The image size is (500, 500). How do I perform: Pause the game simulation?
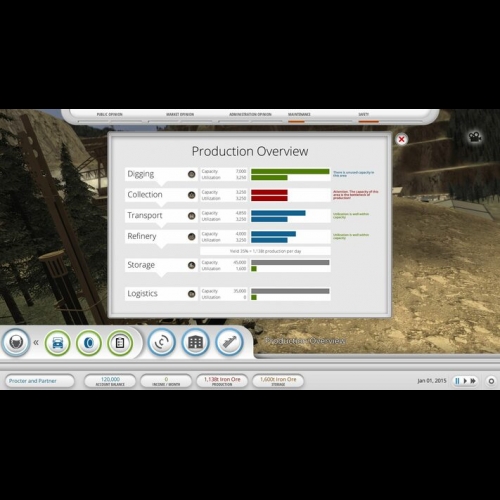457,381
